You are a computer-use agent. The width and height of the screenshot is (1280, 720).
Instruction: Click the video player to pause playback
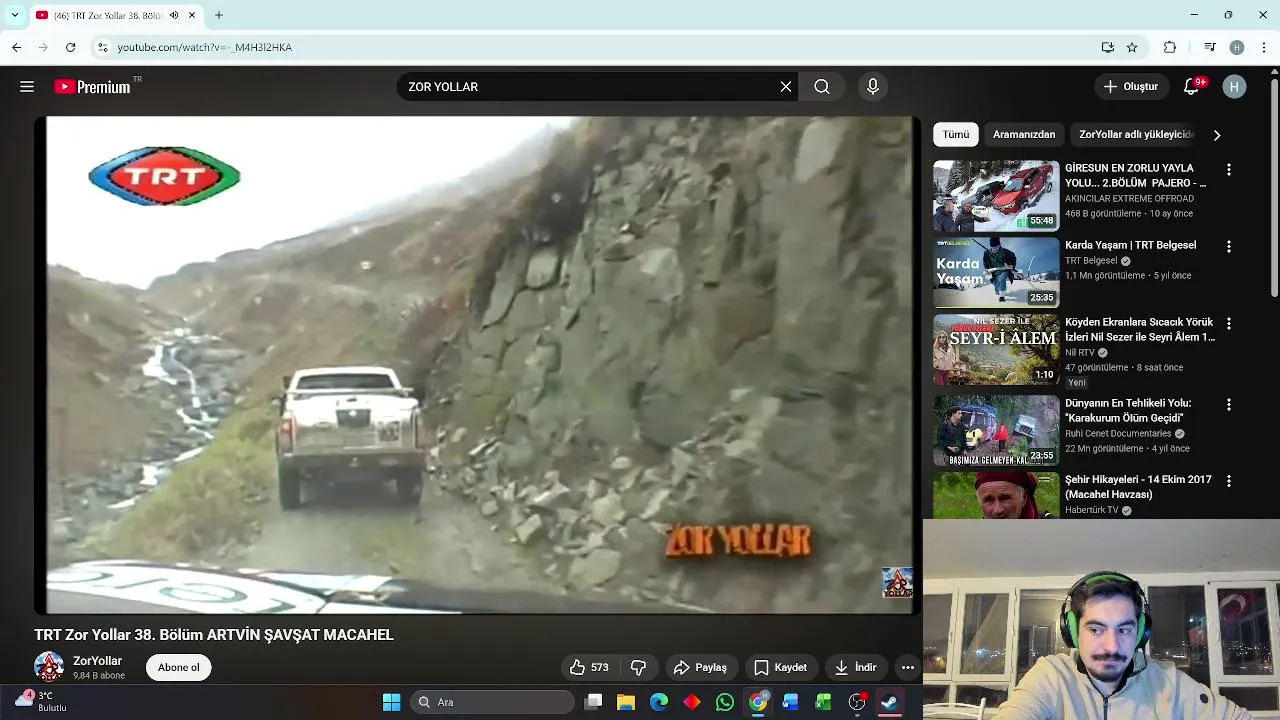[479, 365]
